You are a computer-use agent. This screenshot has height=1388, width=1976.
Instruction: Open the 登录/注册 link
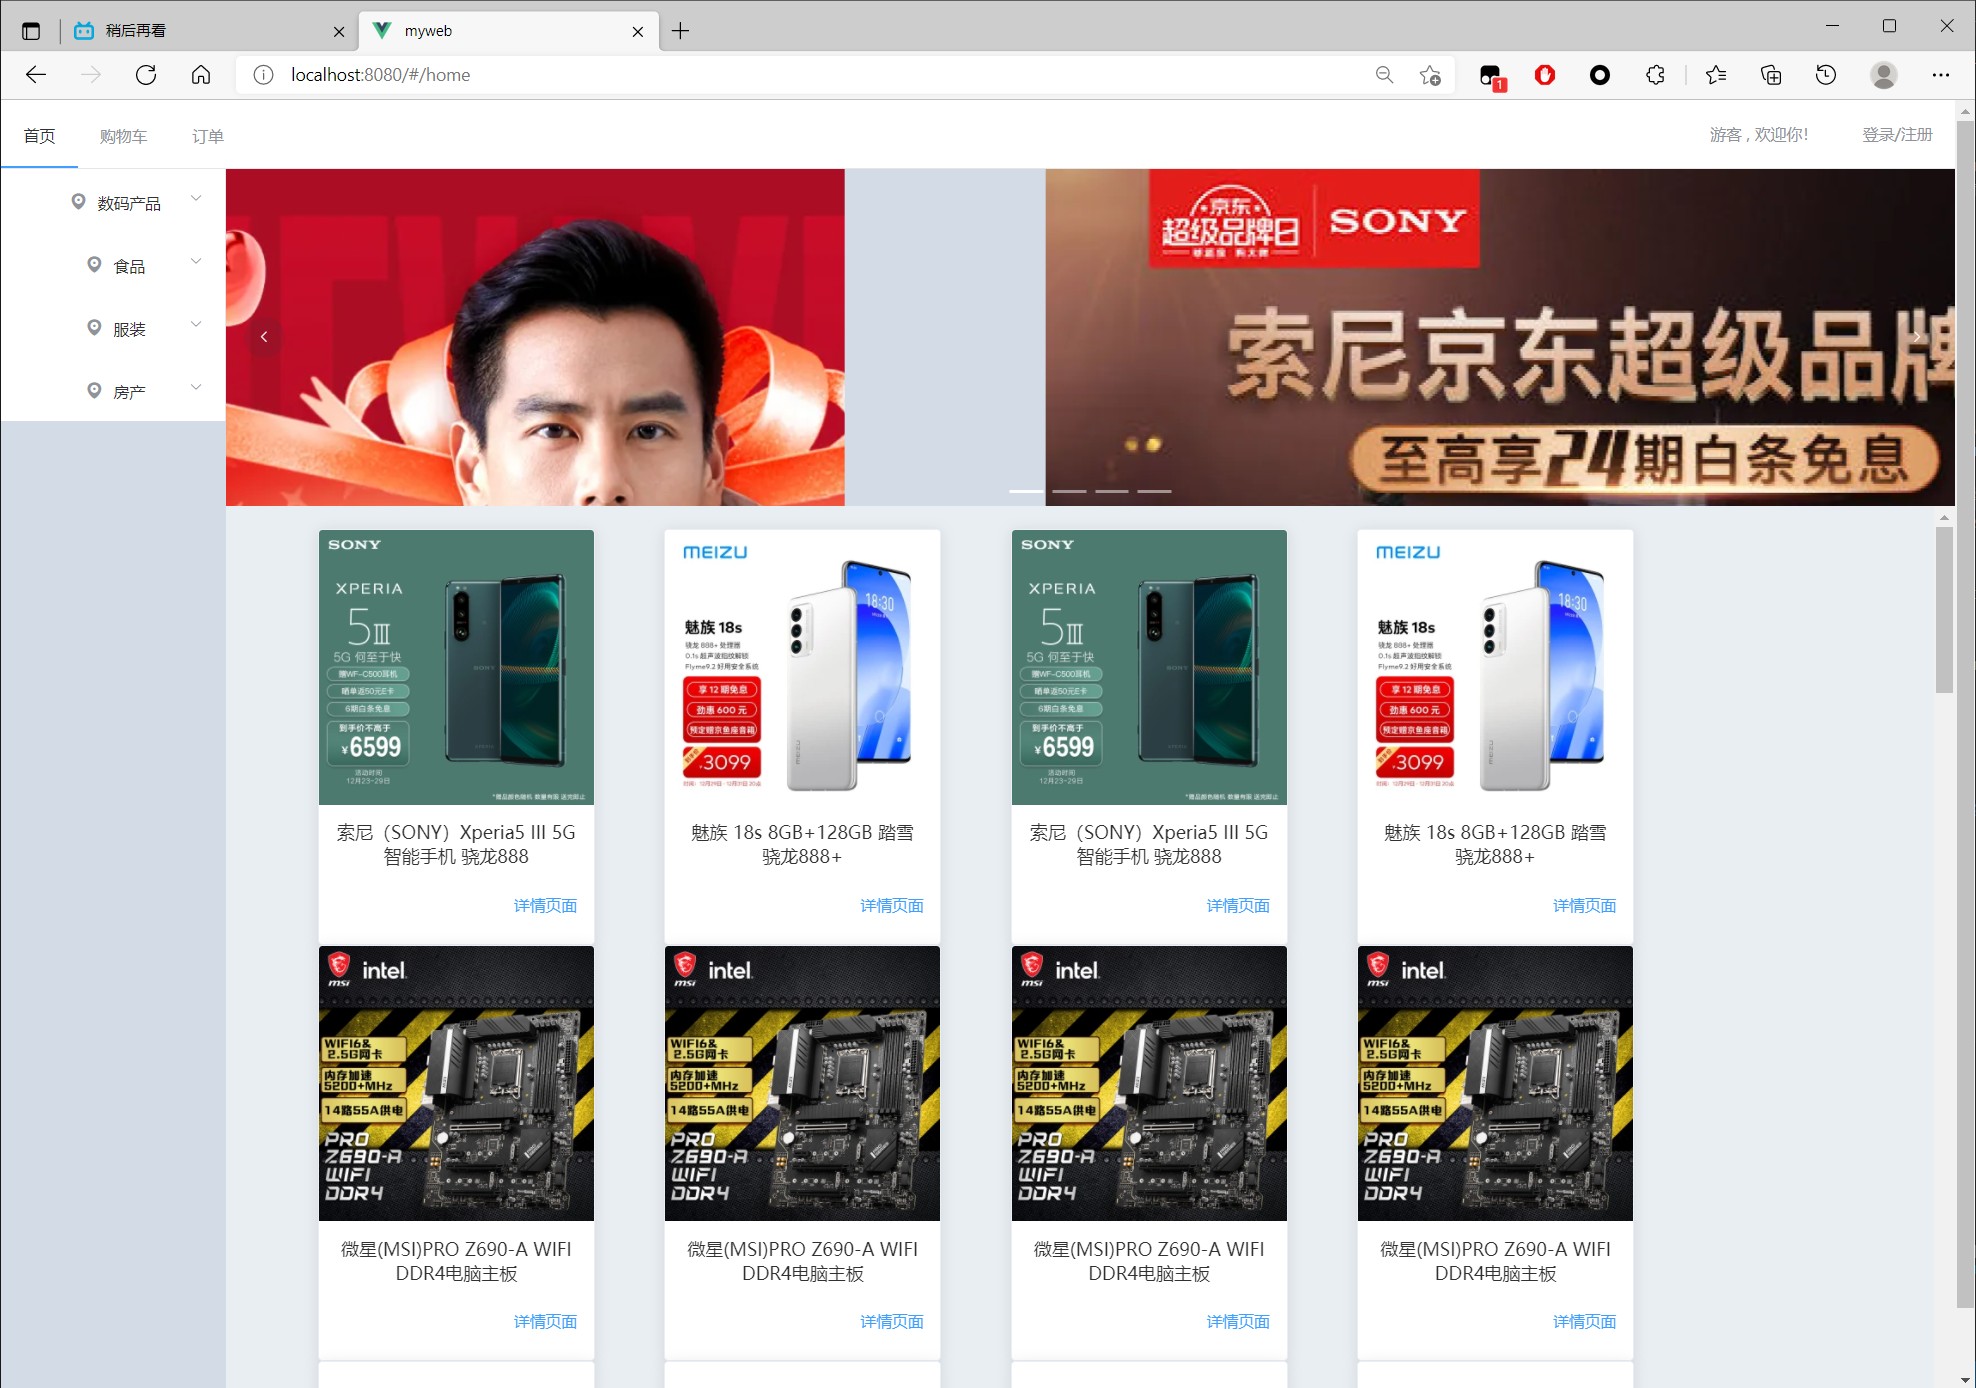tap(1895, 135)
